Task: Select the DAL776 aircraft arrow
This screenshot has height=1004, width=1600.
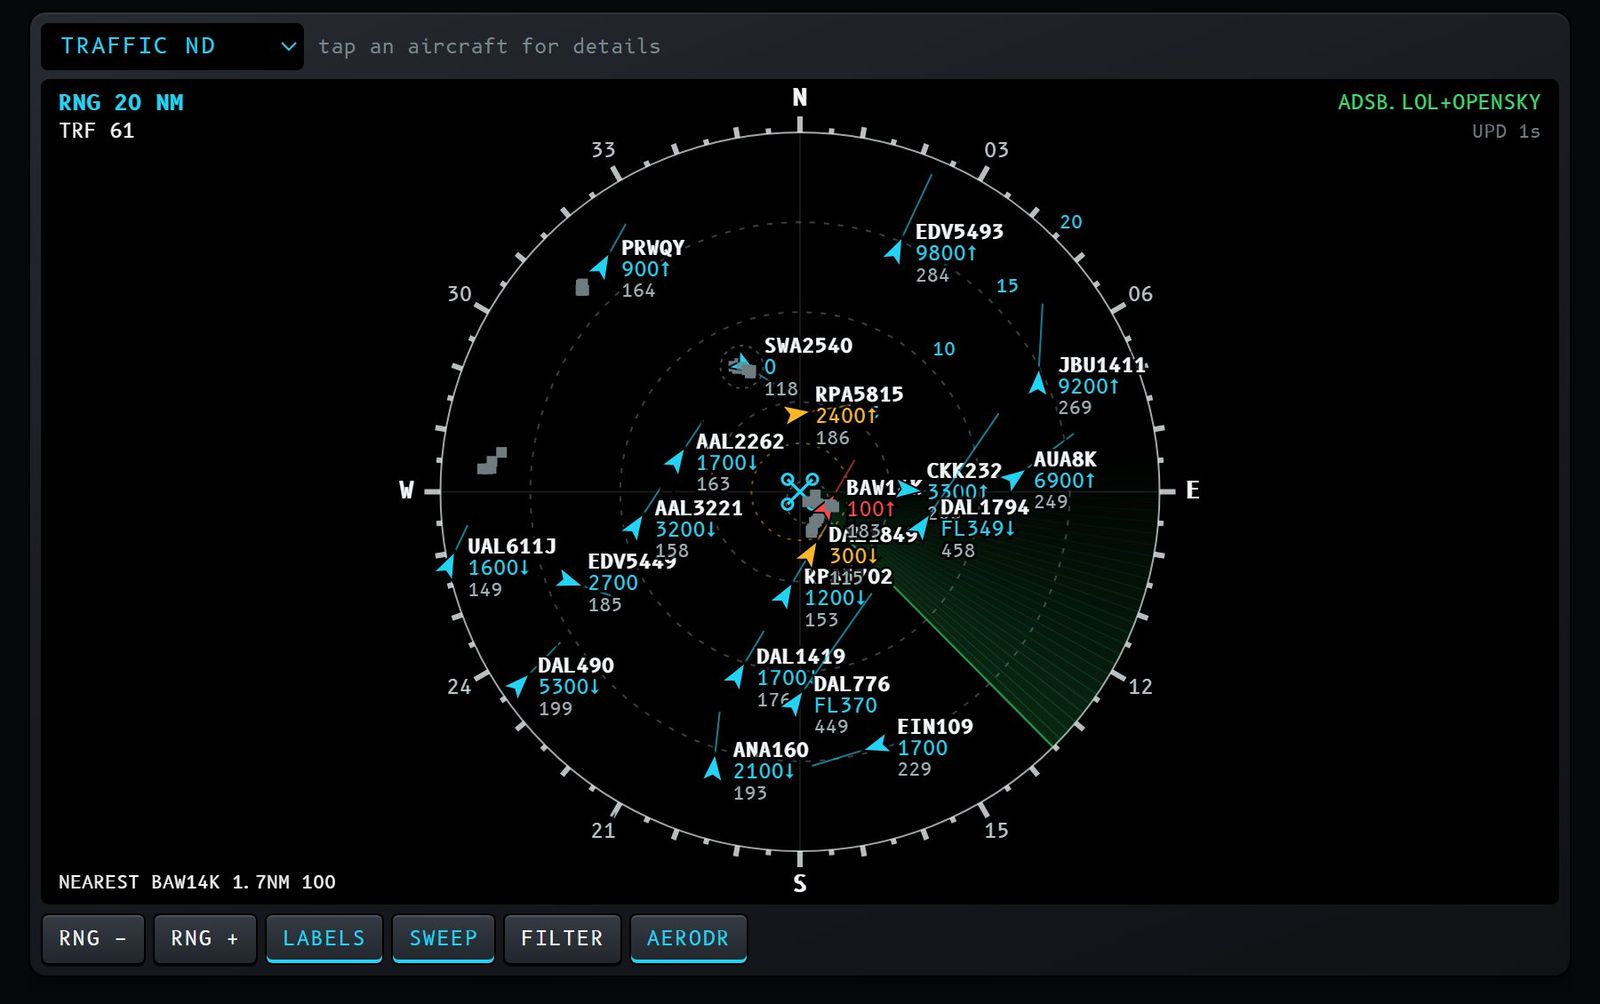Action: pyautogui.click(x=792, y=704)
